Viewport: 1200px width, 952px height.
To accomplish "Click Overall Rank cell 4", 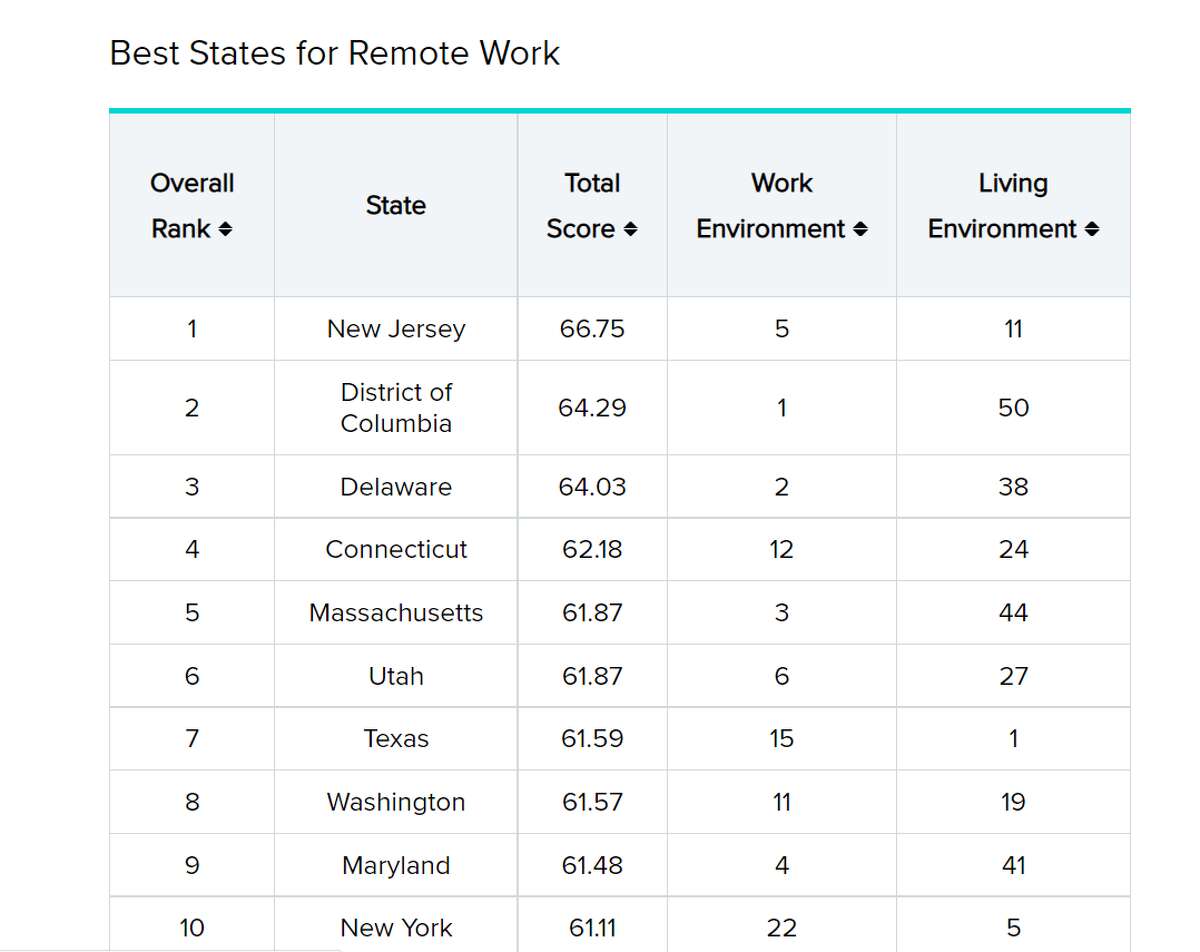I will pyautogui.click(x=191, y=550).
